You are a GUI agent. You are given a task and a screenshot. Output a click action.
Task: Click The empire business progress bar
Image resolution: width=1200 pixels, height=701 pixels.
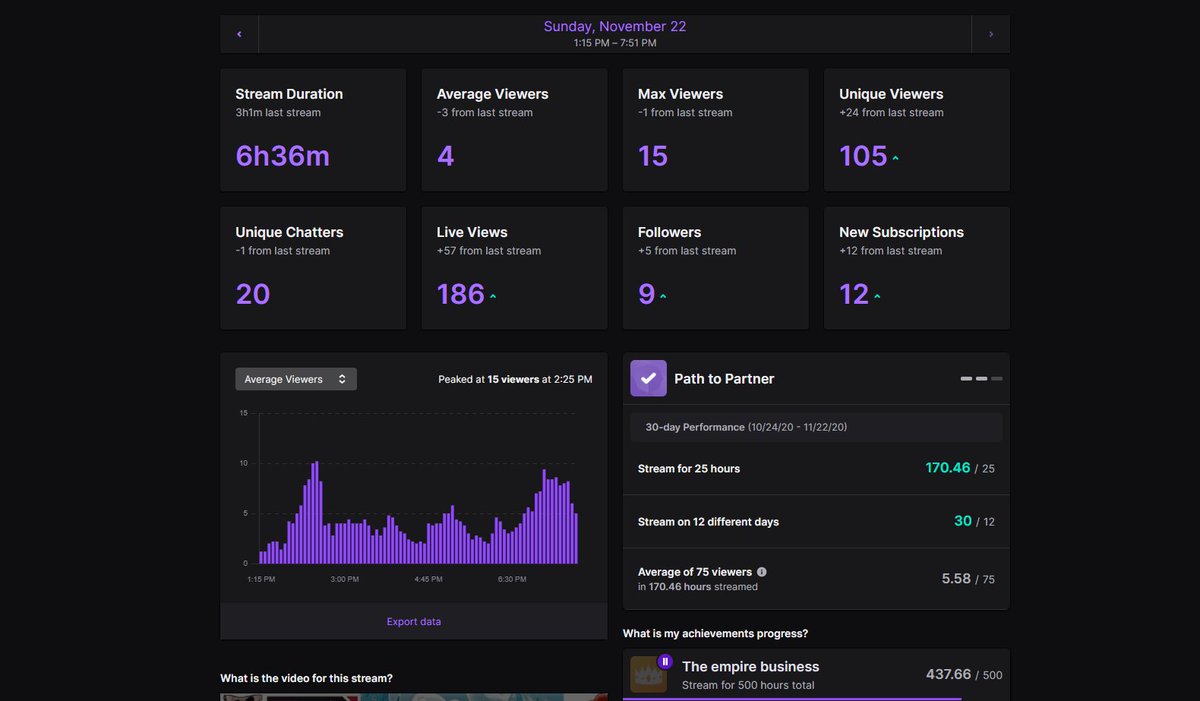816,699
